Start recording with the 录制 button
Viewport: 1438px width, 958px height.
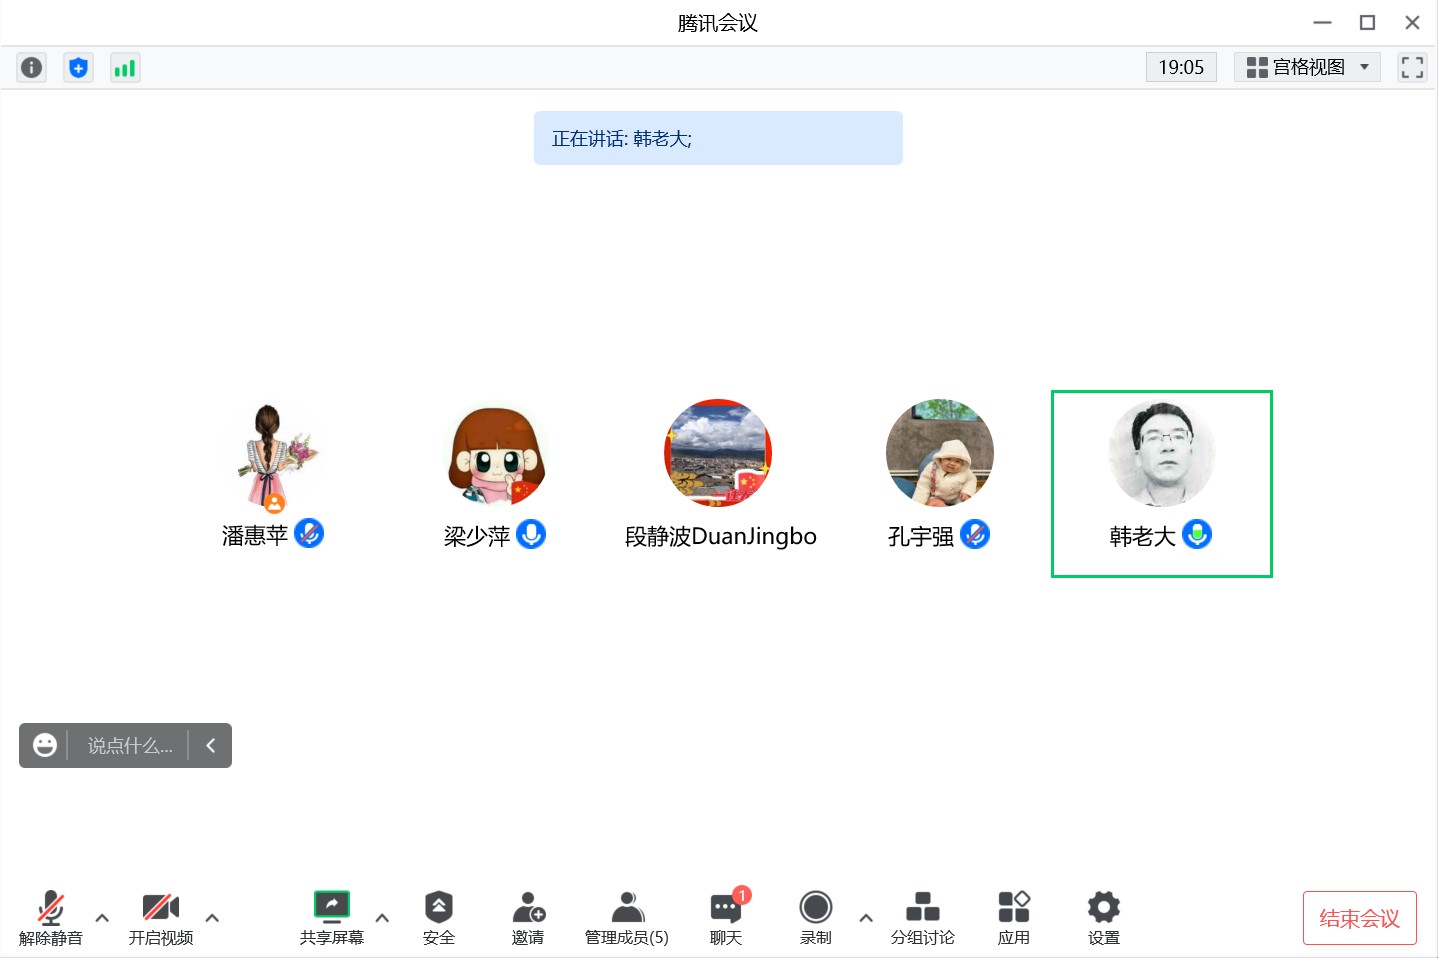tap(815, 917)
